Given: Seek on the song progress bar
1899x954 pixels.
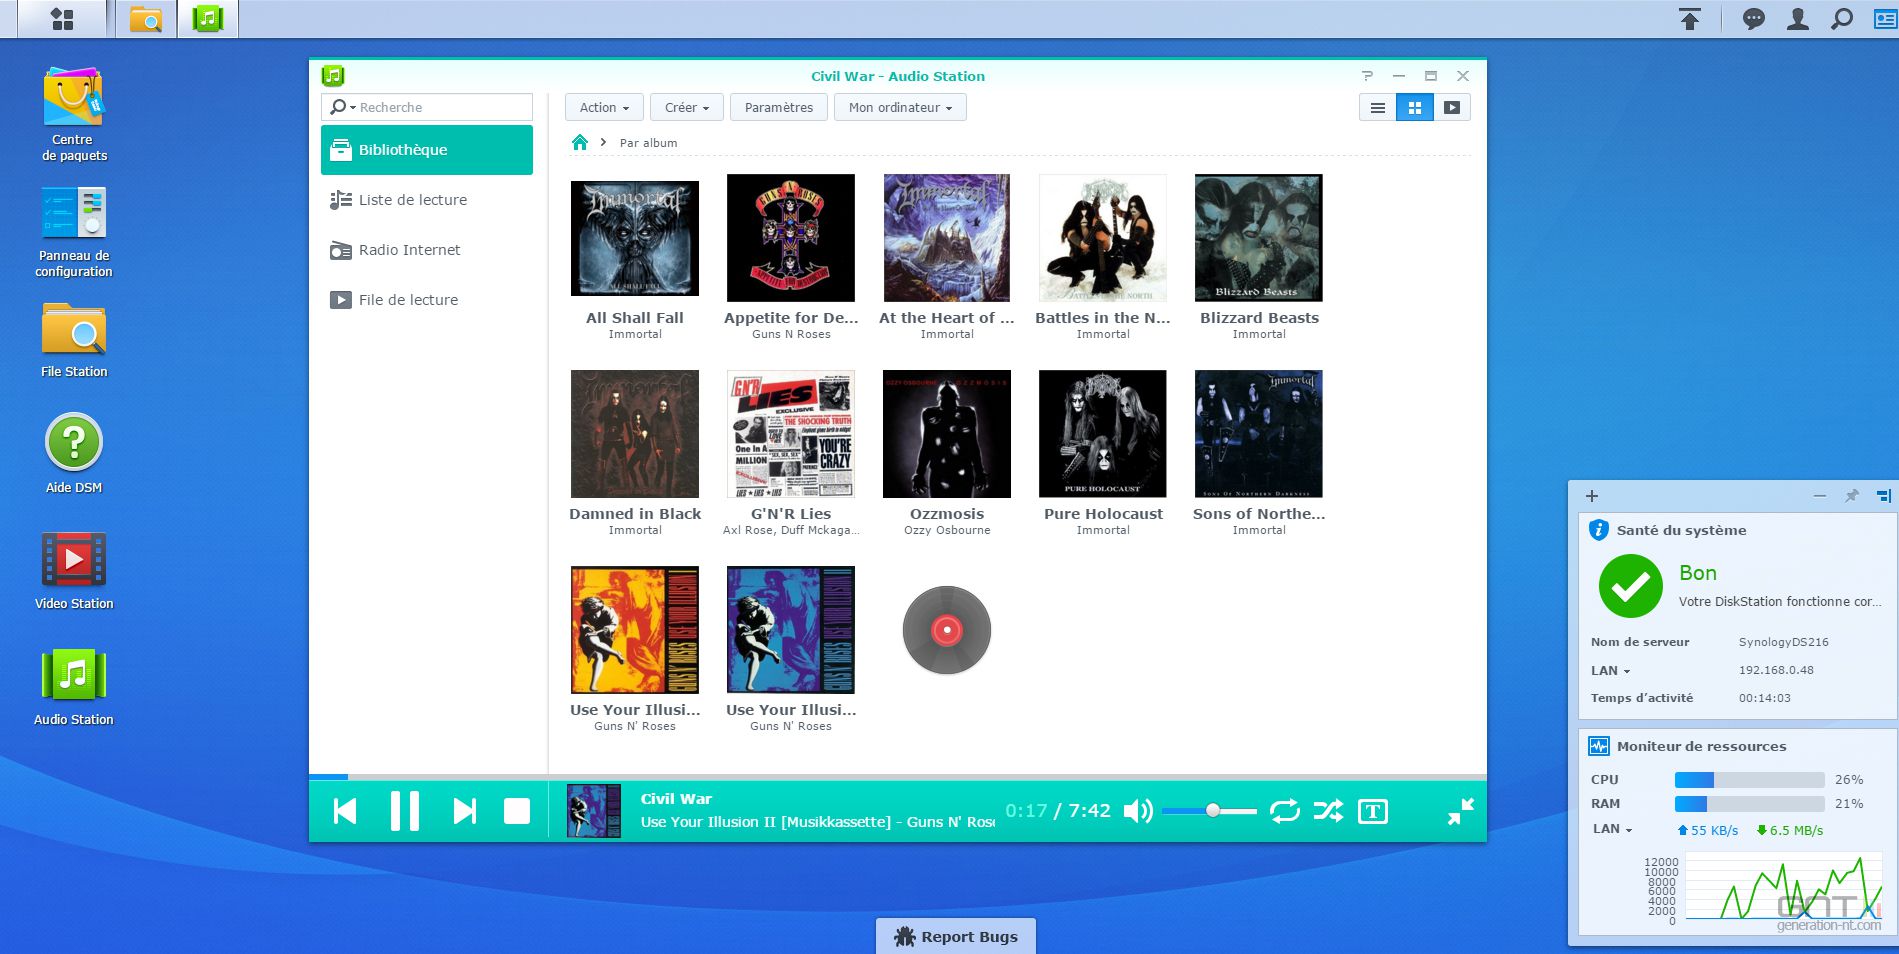Looking at the screenshot, I should (x=897, y=777).
